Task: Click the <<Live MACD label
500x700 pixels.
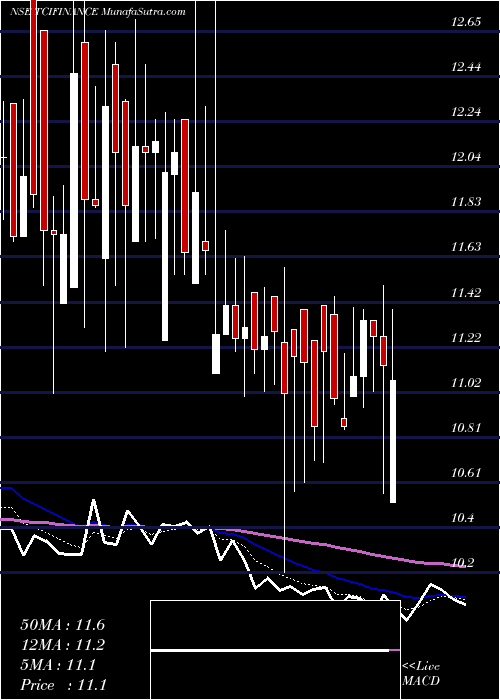Action: pyautogui.click(x=421, y=674)
